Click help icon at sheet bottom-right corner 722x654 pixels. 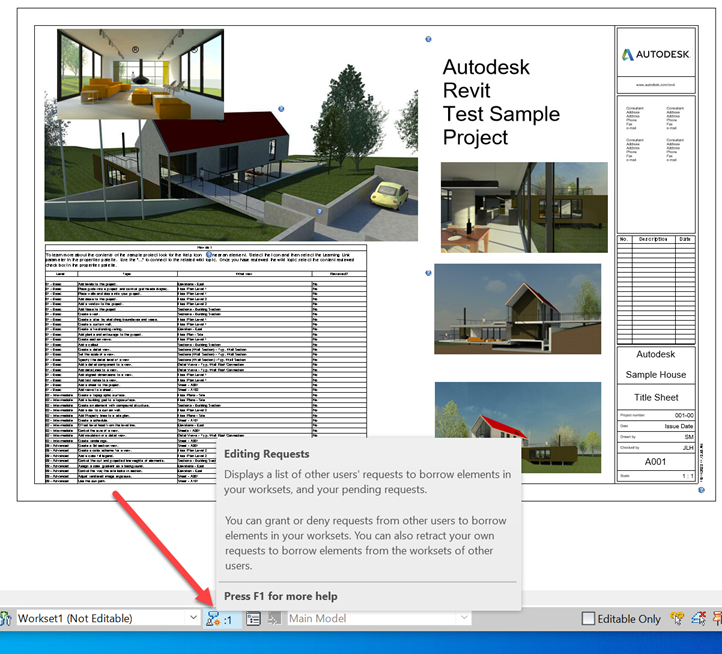coord(701,490)
